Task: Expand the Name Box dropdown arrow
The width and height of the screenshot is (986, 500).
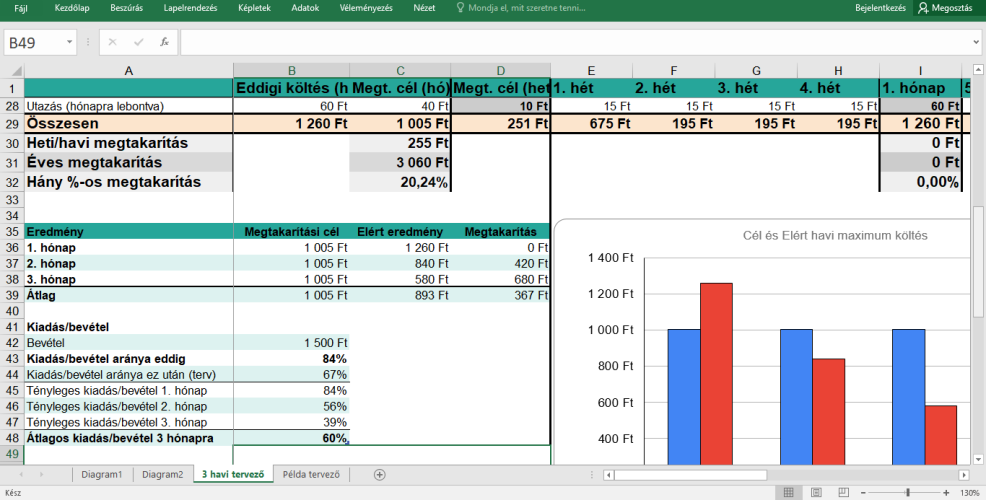Action: tap(69, 42)
